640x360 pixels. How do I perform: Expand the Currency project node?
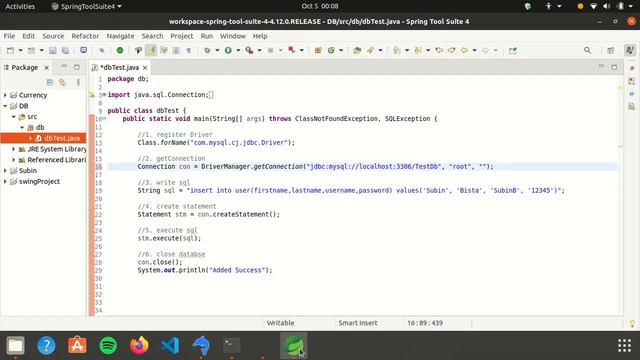tap(5, 95)
